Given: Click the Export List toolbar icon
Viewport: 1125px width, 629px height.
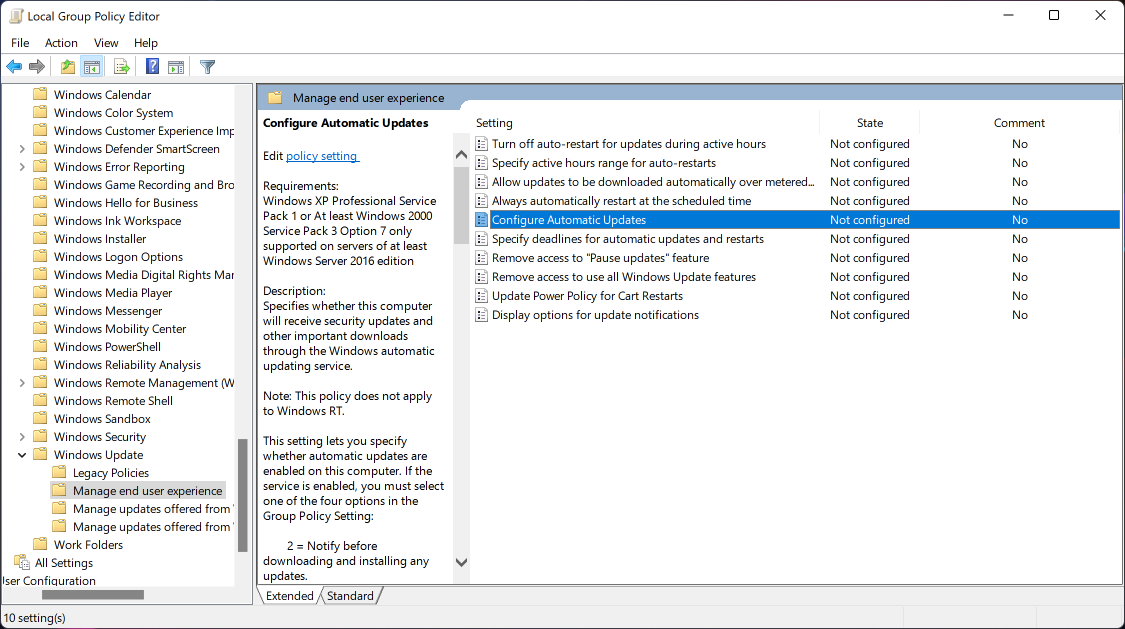Looking at the screenshot, I should click(x=121, y=66).
